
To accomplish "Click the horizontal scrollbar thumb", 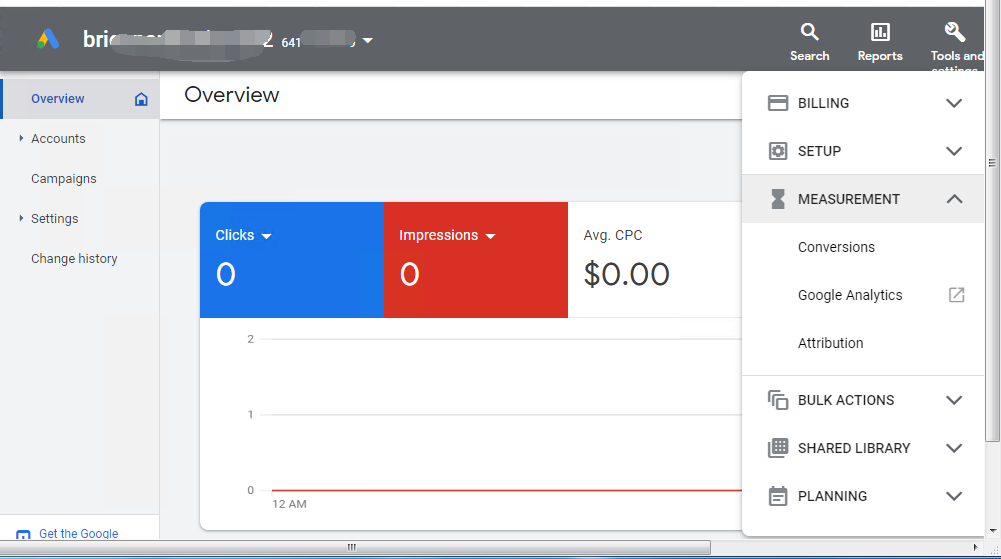I will (x=355, y=548).
